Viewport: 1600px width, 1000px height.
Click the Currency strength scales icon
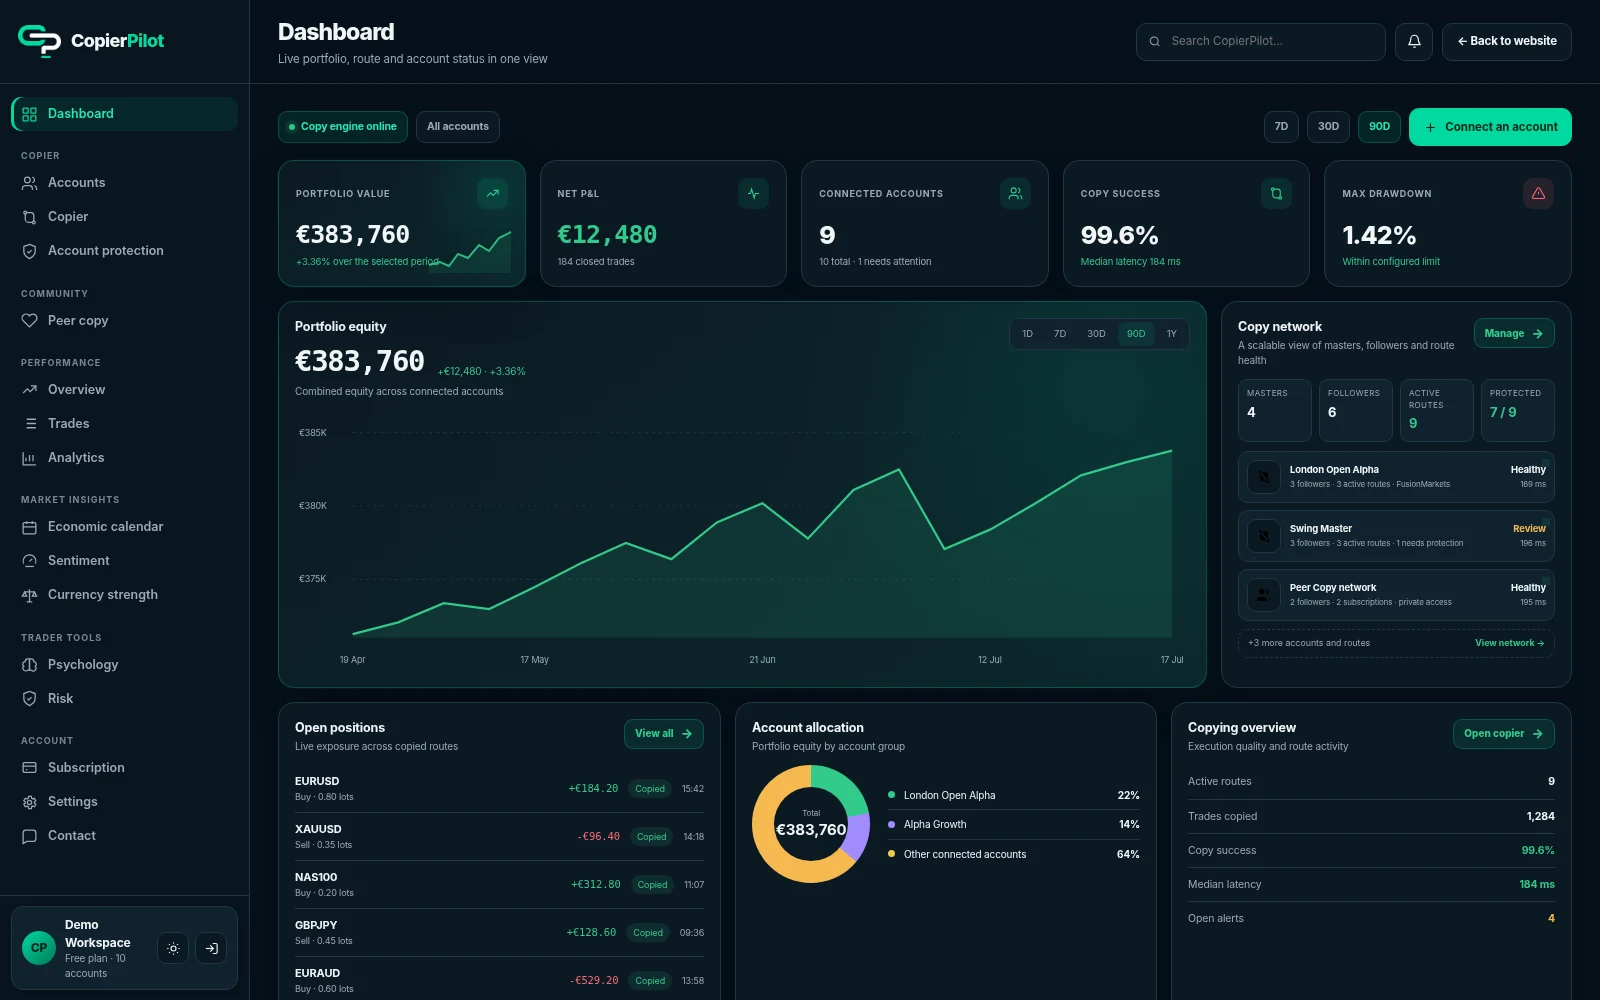(30, 595)
